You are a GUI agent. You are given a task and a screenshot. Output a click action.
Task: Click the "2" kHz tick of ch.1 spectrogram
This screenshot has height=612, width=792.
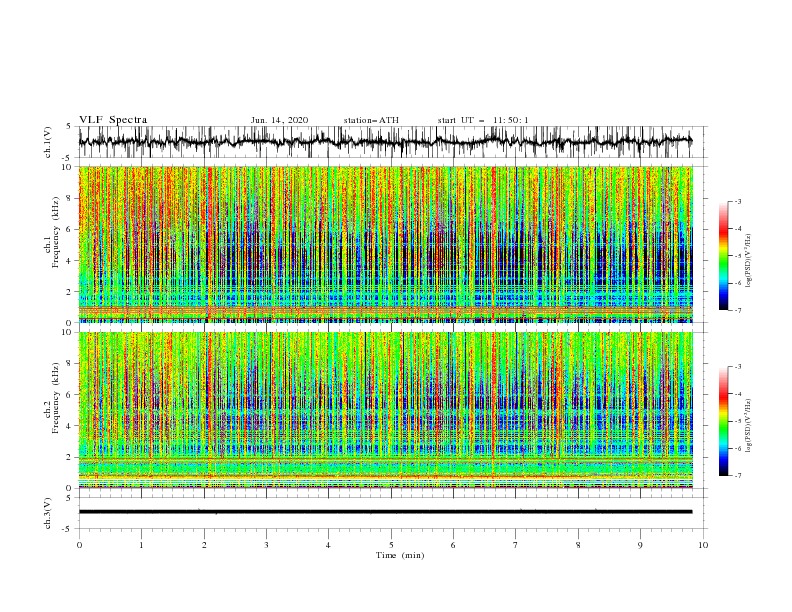[70, 292]
